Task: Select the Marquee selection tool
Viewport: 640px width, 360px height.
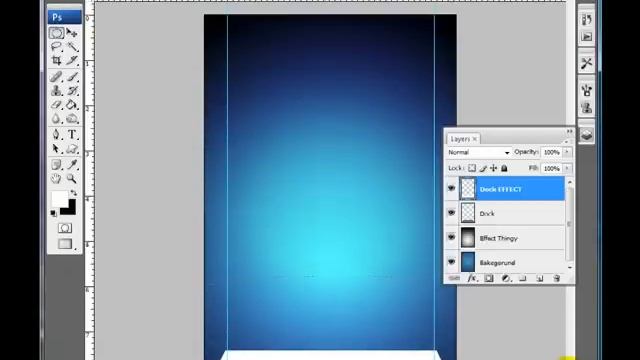Action: pos(56,33)
